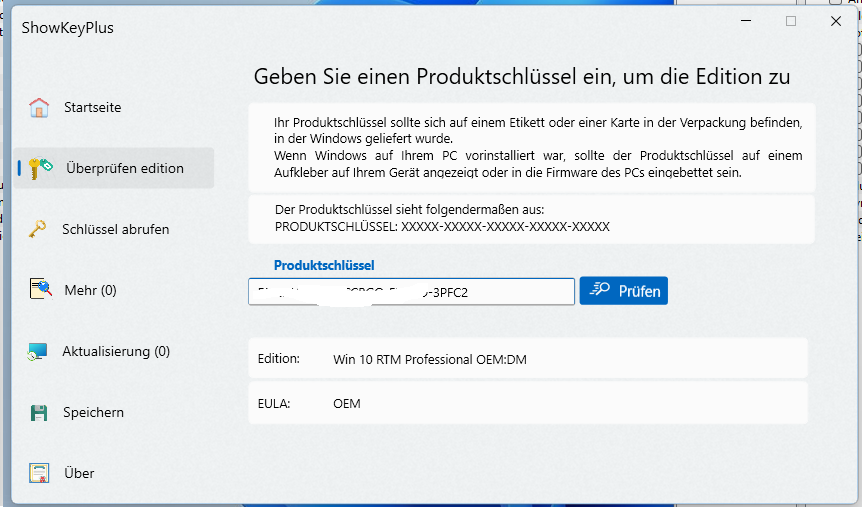Viewport: 862px width, 507px height.
Task: Click the Startseite house icon
Action: point(39,107)
